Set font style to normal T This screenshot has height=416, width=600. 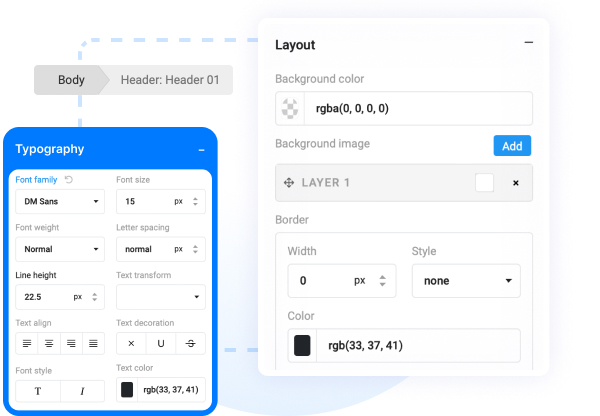[x=38, y=391]
